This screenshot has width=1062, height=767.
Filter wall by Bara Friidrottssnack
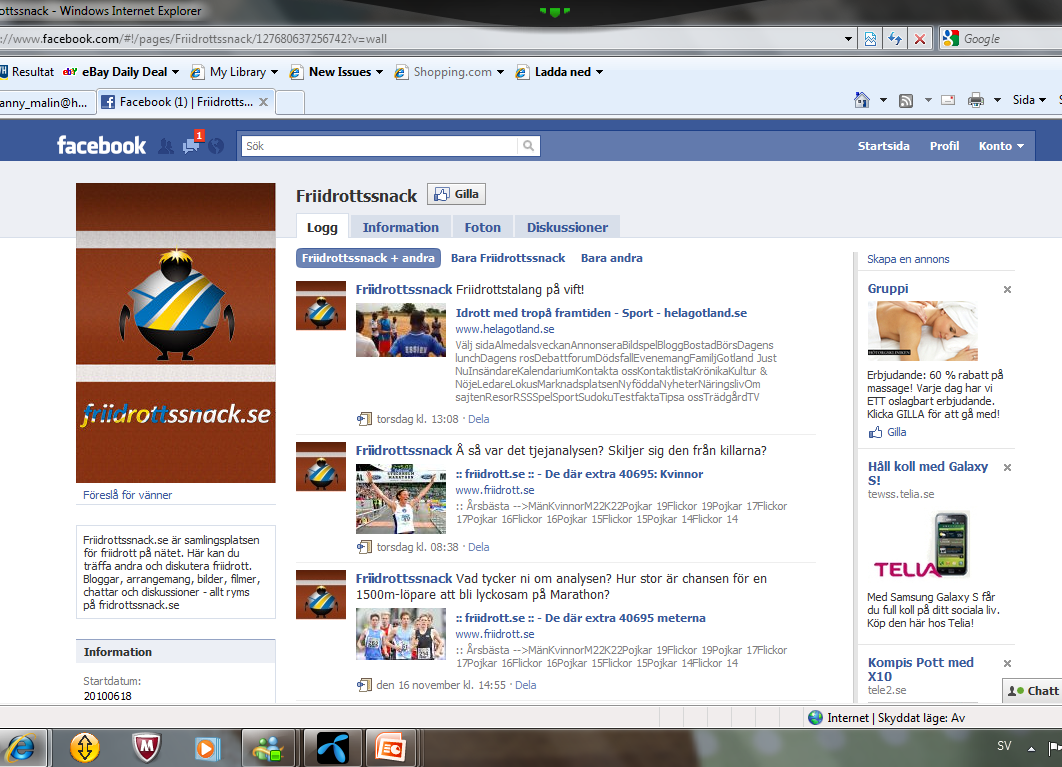point(508,258)
